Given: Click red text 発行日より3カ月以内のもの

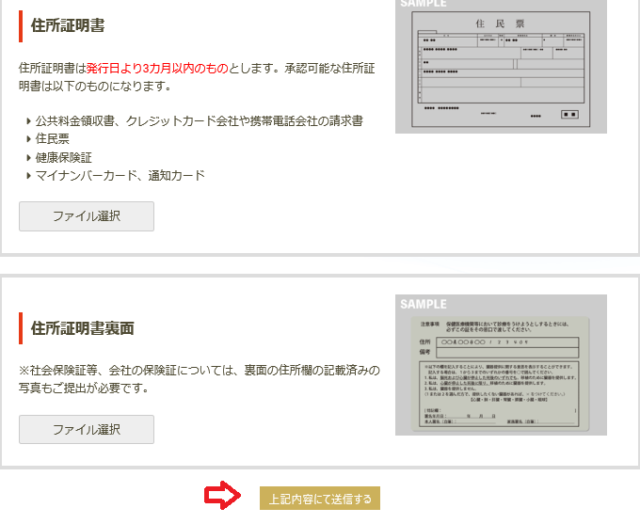Looking at the screenshot, I should [157, 68].
